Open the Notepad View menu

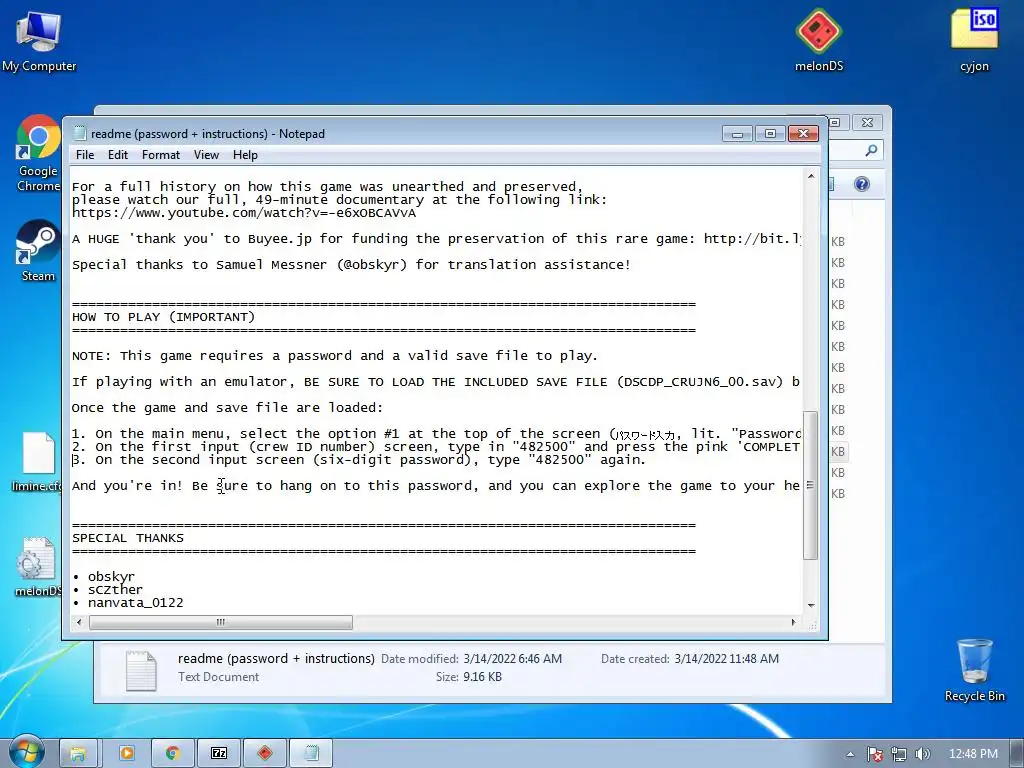pos(206,155)
